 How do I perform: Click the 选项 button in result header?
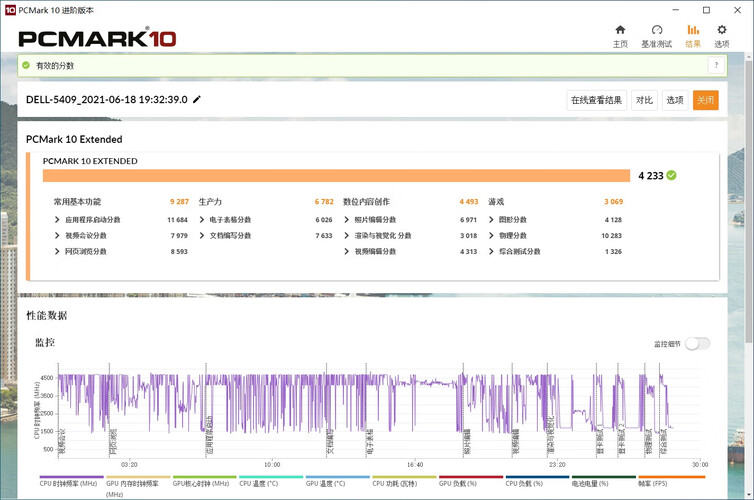(675, 100)
